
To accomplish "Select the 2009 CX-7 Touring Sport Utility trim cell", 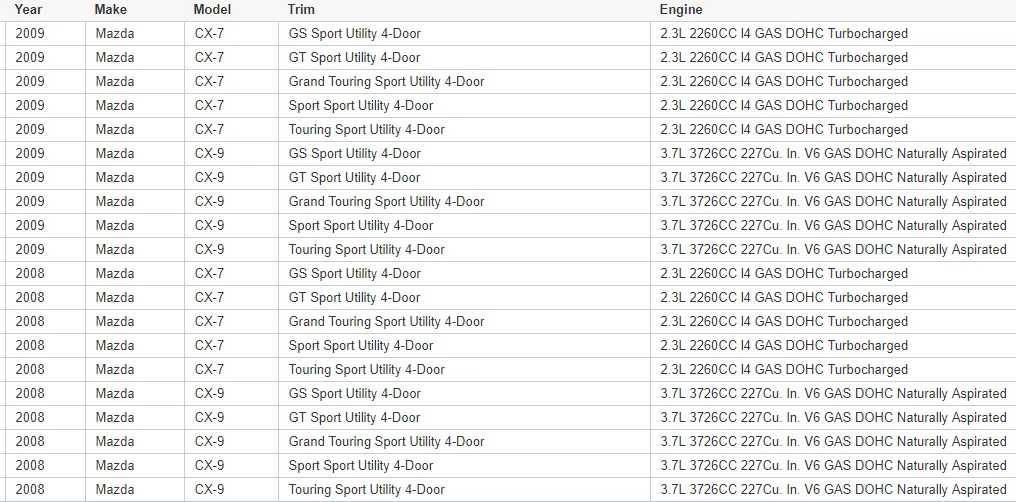I will (465, 130).
